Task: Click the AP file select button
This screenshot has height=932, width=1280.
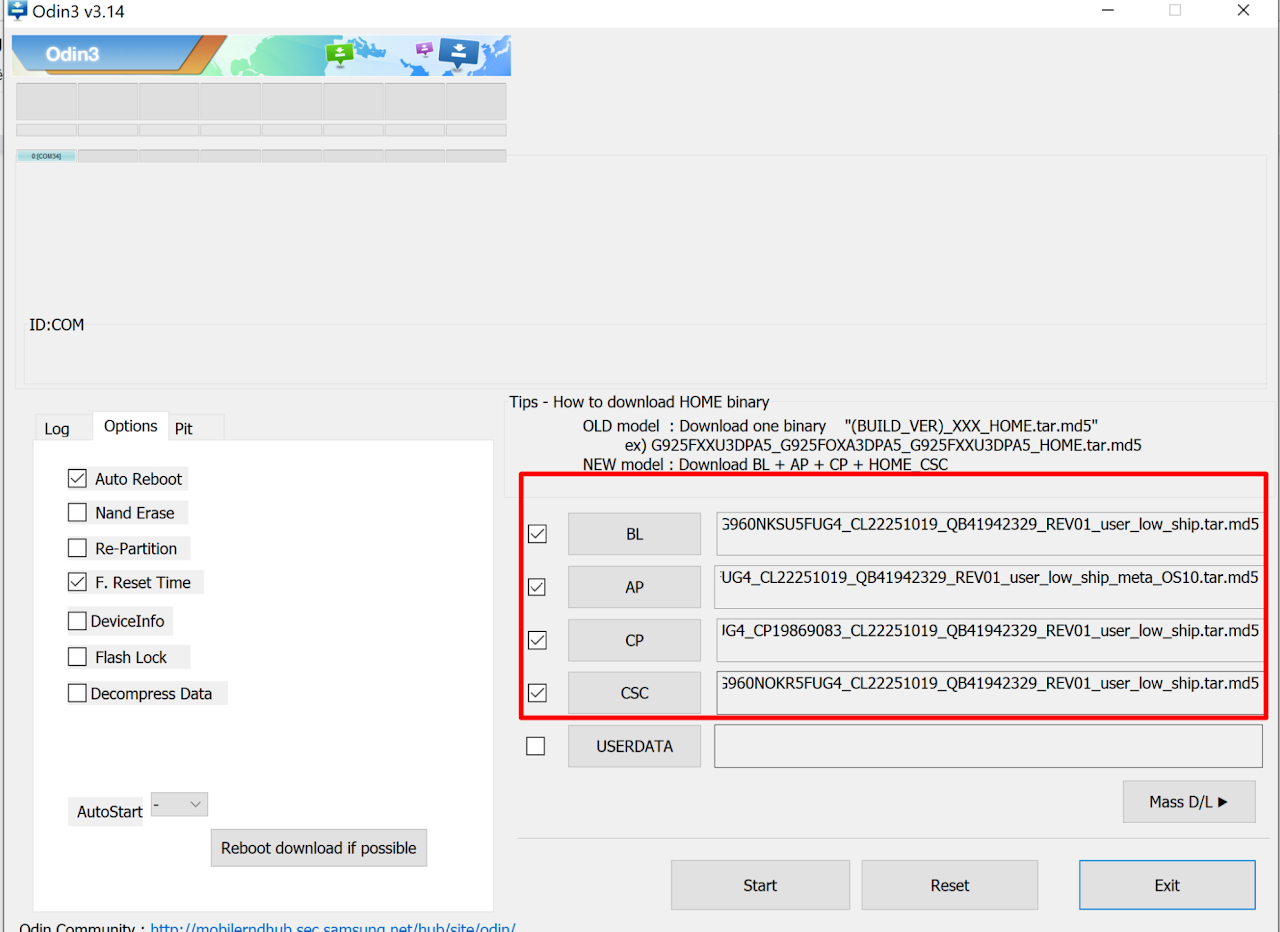Action: tap(634, 587)
